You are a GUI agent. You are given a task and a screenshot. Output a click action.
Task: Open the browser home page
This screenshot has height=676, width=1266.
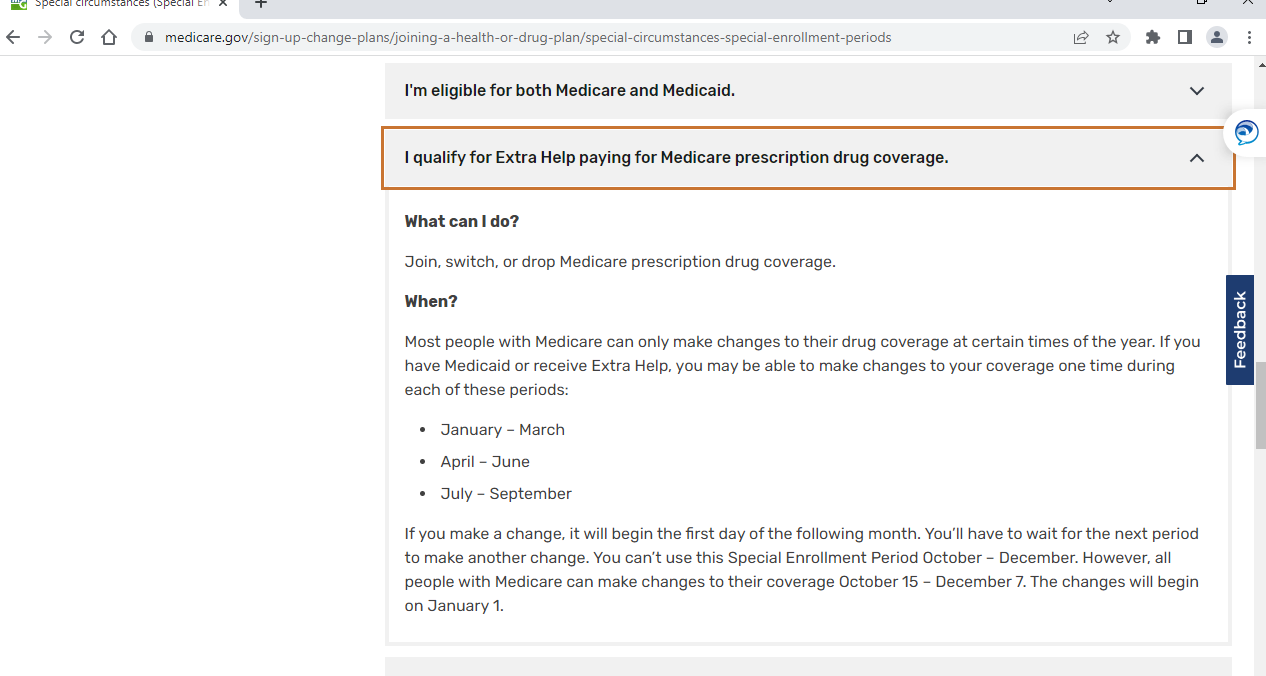(x=109, y=37)
